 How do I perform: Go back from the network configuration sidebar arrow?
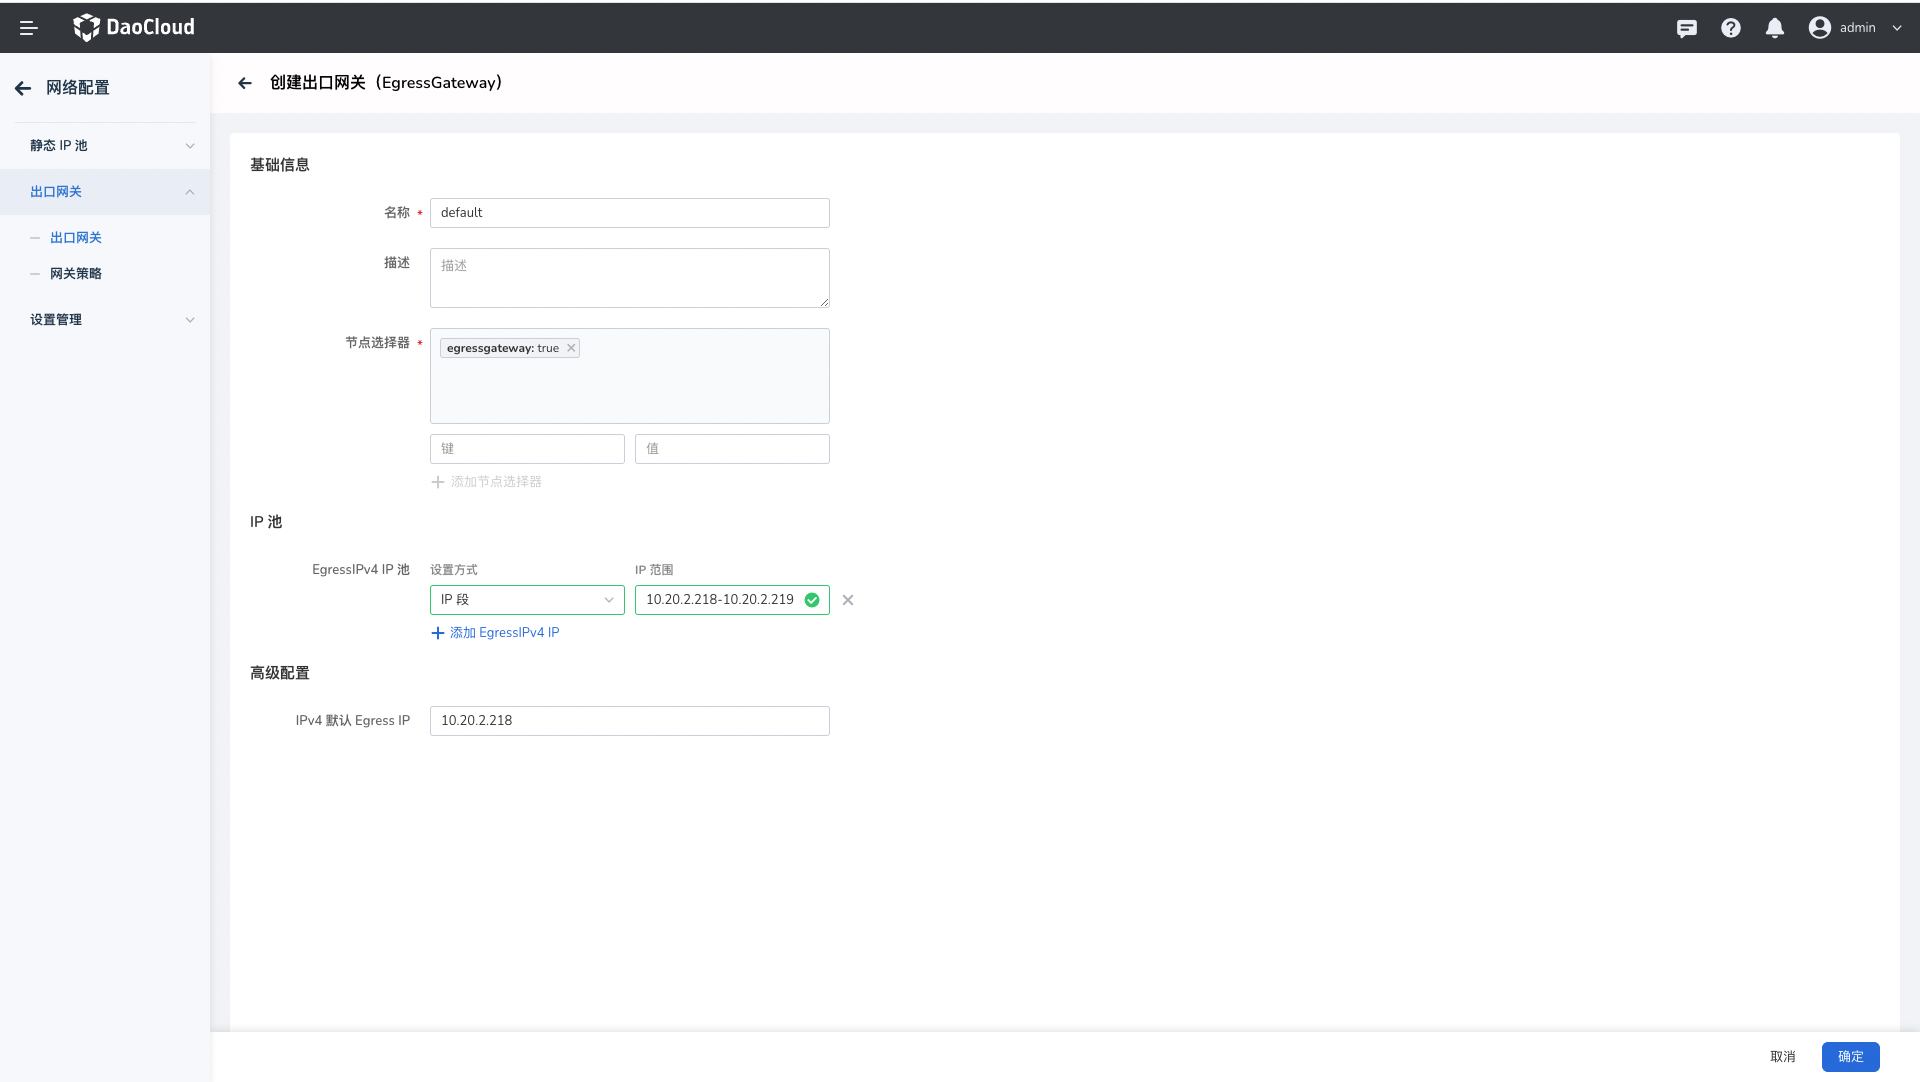(23, 88)
